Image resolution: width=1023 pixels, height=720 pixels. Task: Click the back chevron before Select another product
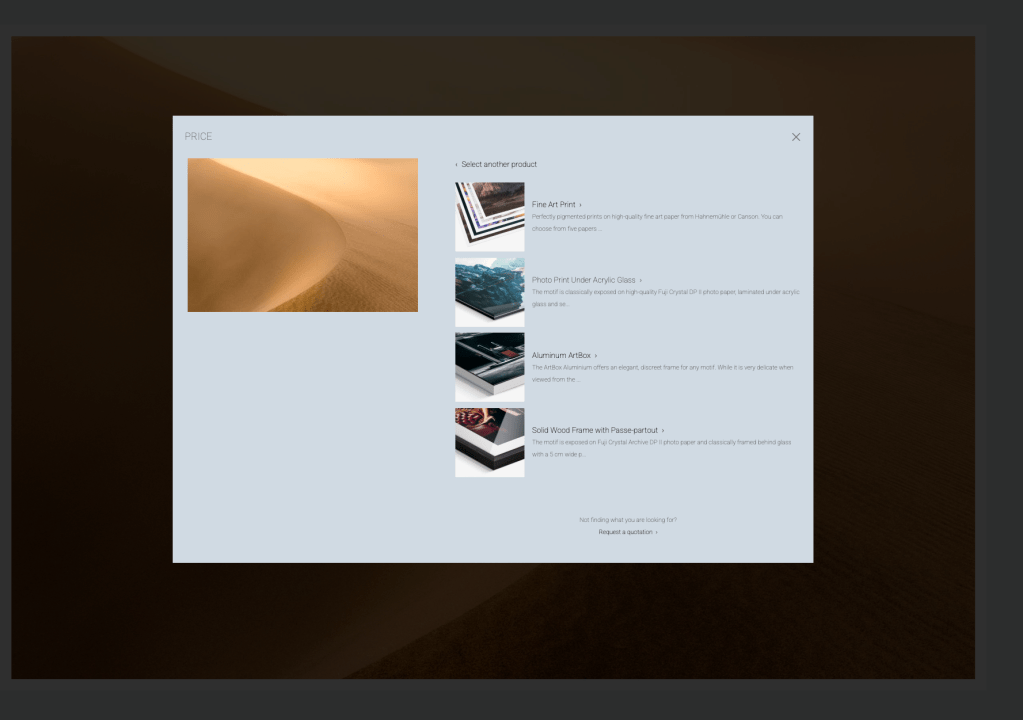[x=456, y=165]
